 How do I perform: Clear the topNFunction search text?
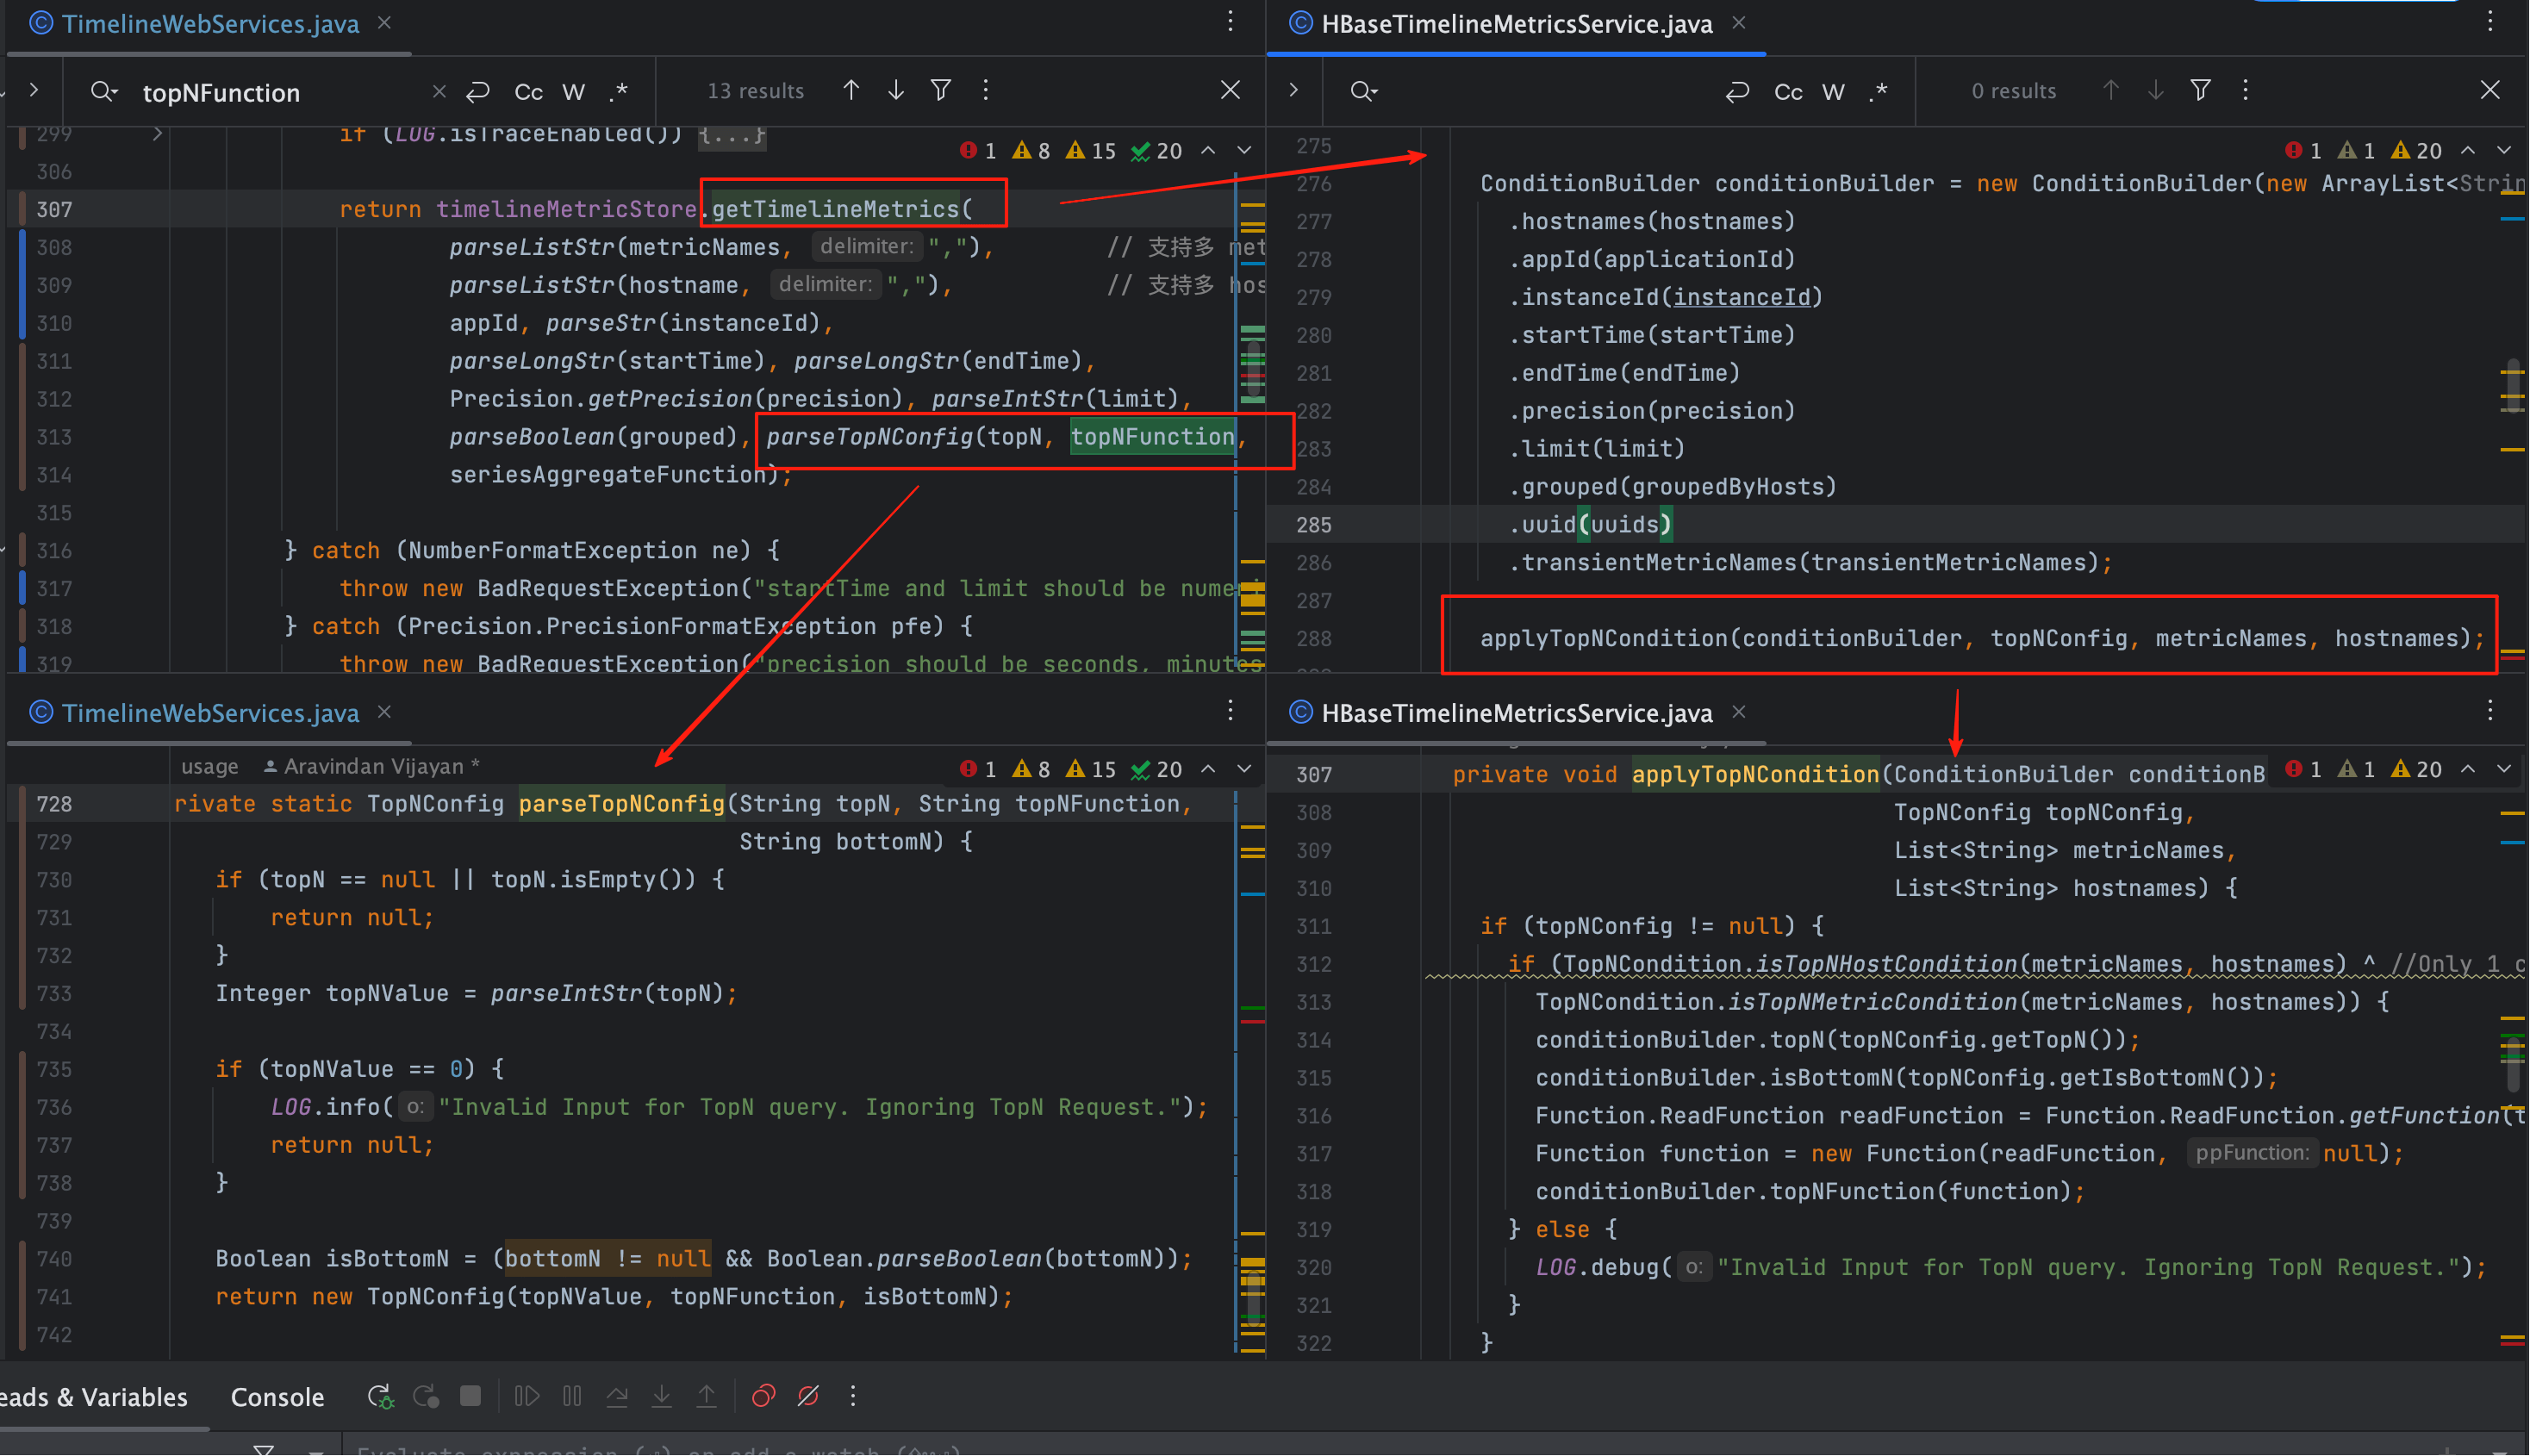point(439,92)
